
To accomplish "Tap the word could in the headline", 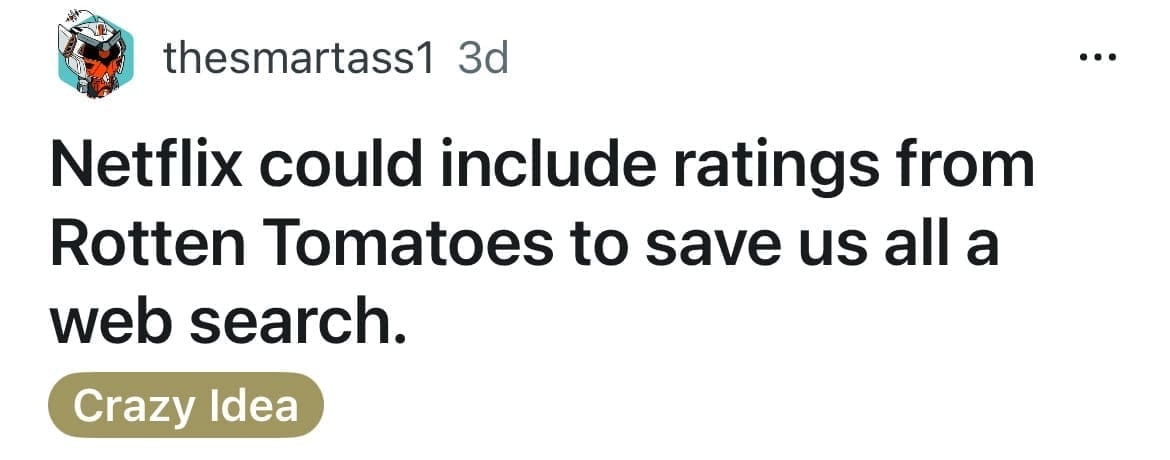I will [x=339, y=164].
